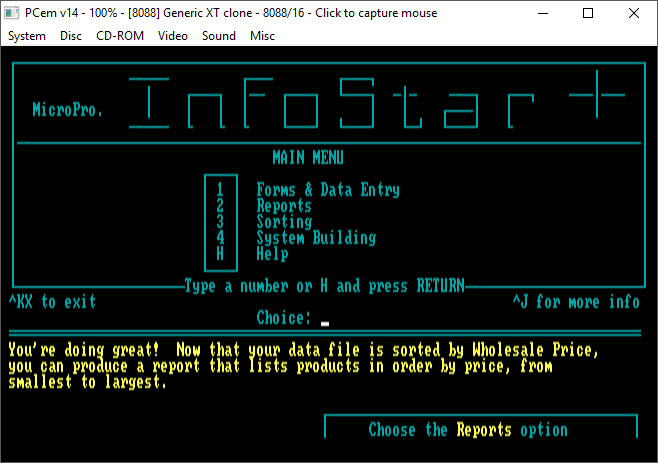The height and width of the screenshot is (463, 658).
Task: Click number 1 in the menu box
Action: [220, 190]
